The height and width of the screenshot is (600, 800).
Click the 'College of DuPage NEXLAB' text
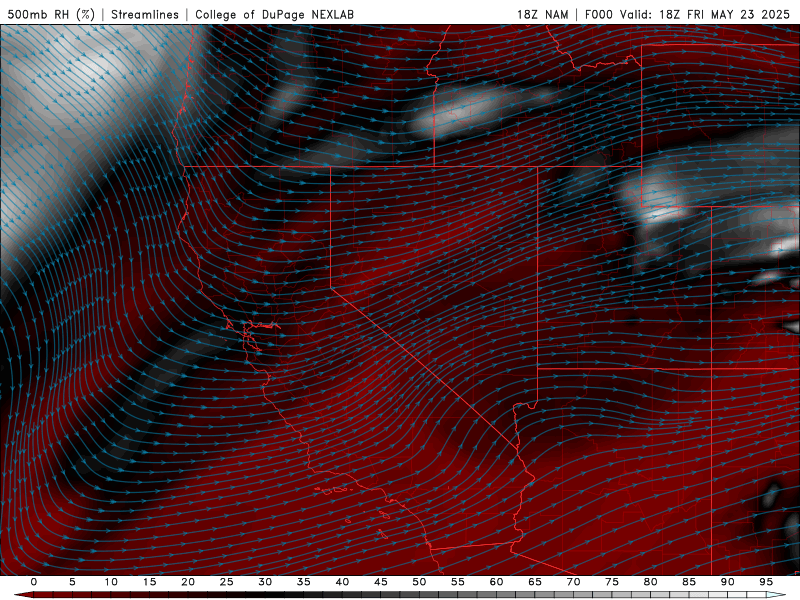coord(274,14)
